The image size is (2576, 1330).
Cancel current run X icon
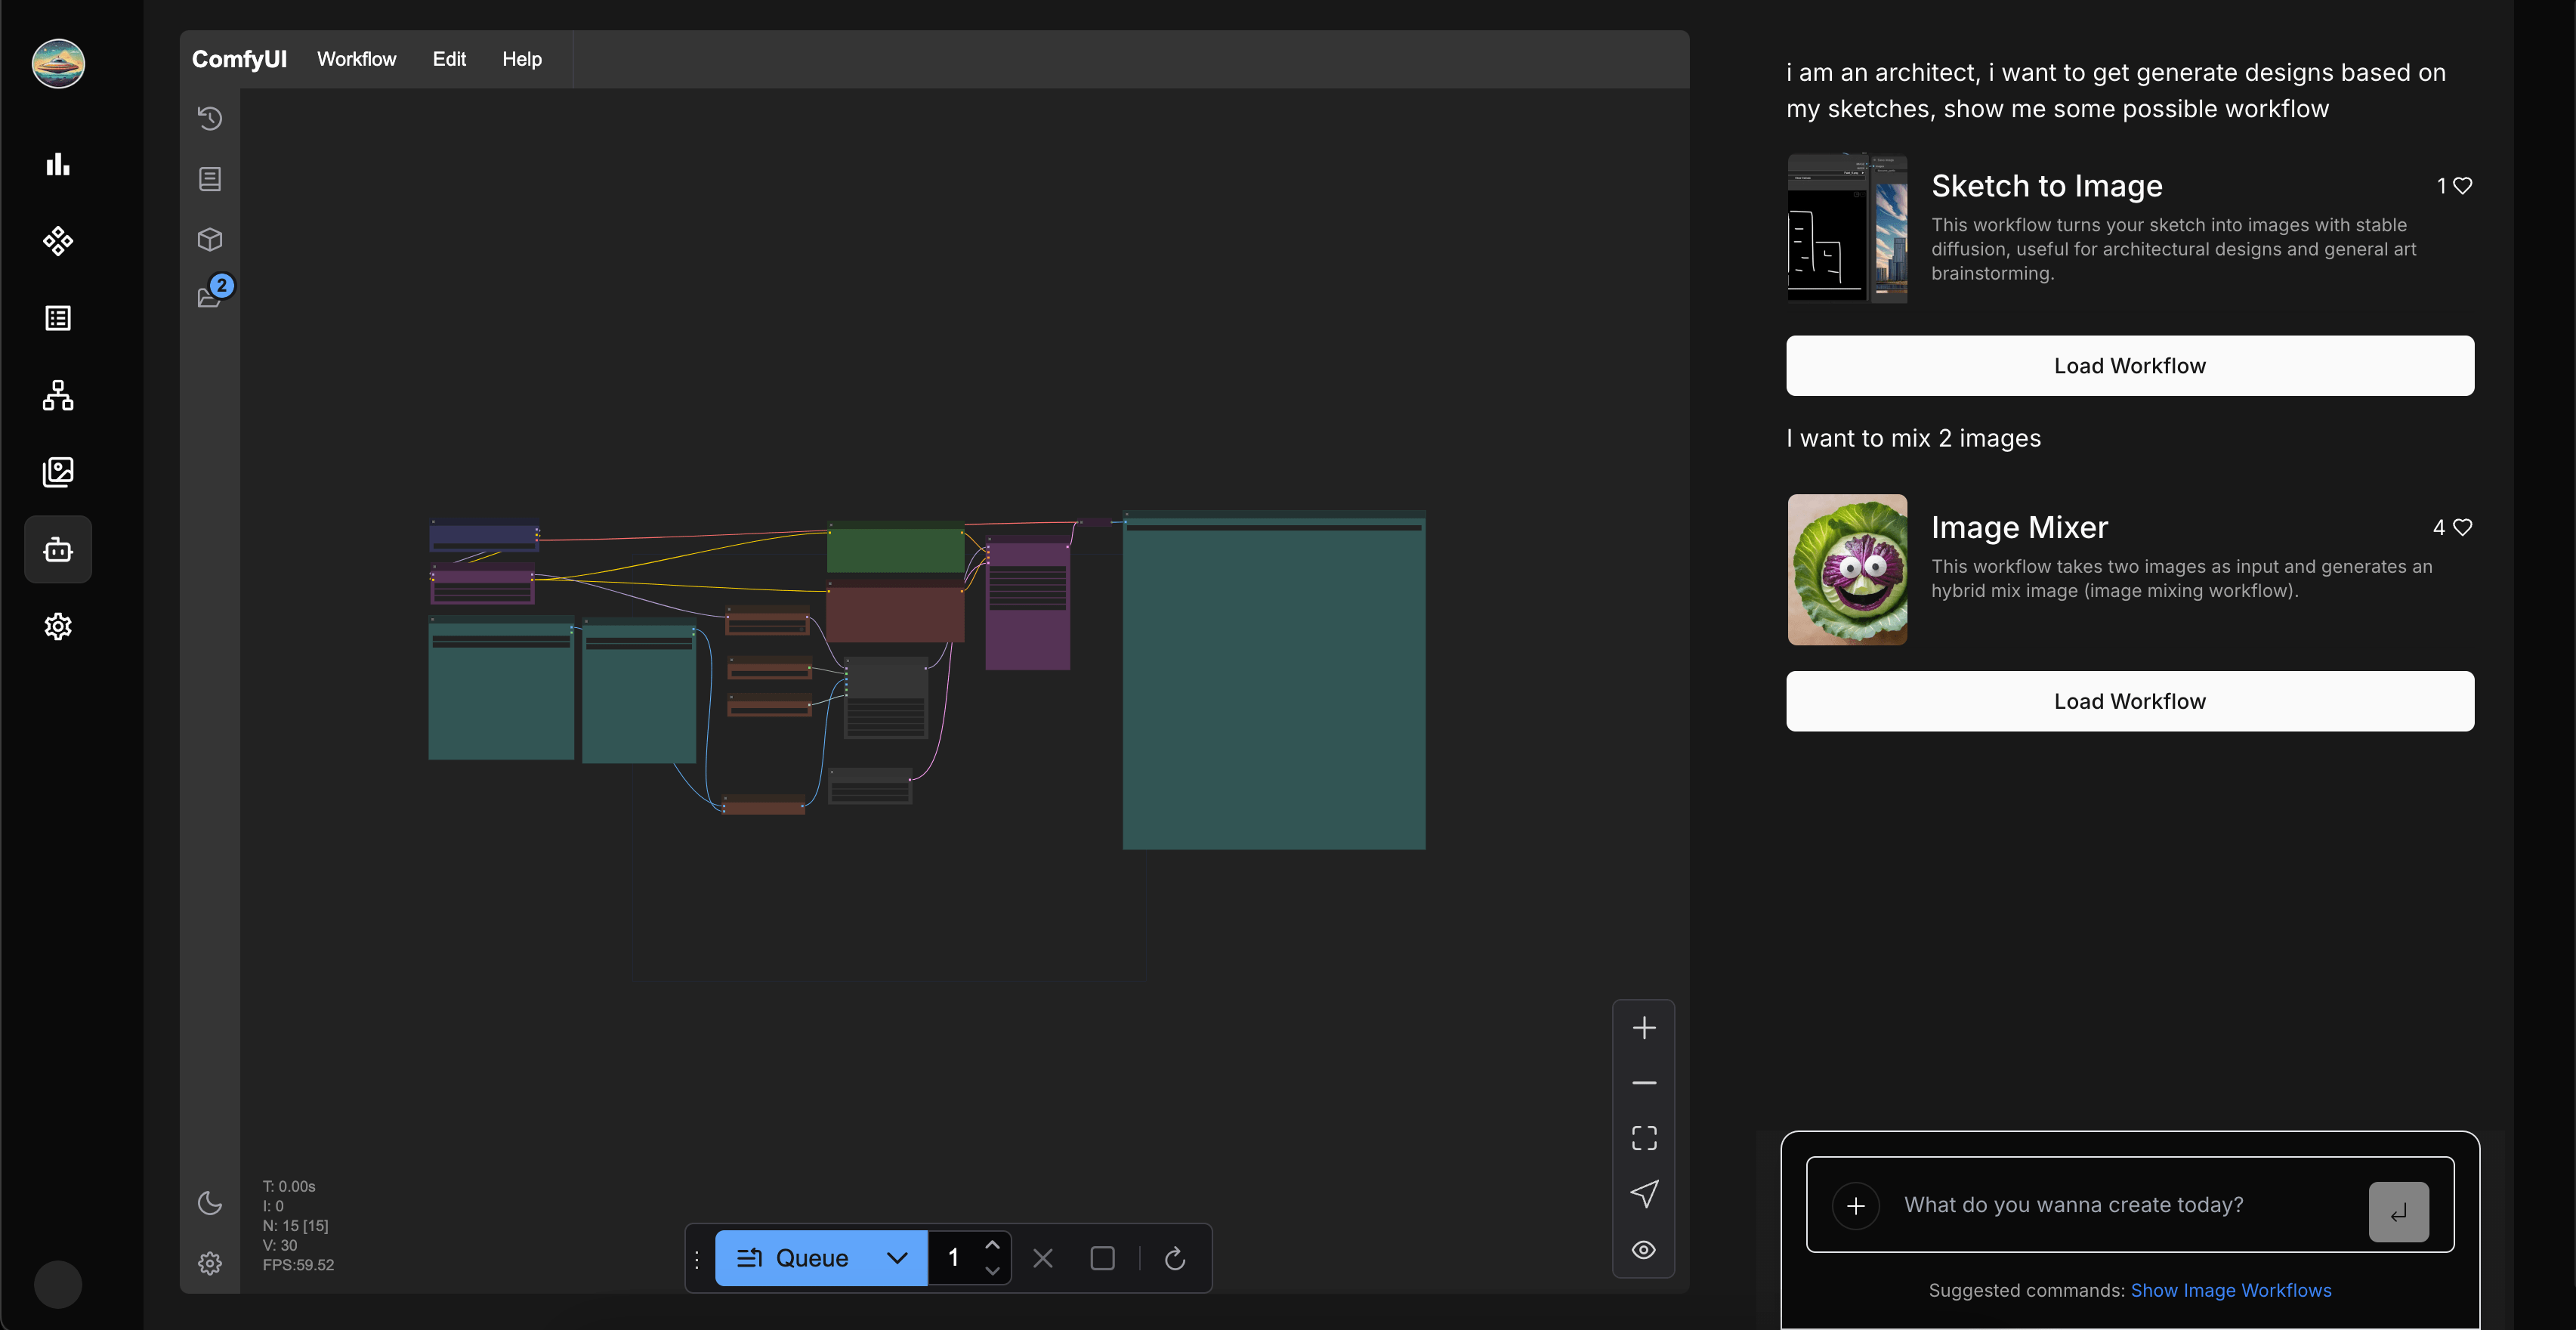click(x=1042, y=1258)
